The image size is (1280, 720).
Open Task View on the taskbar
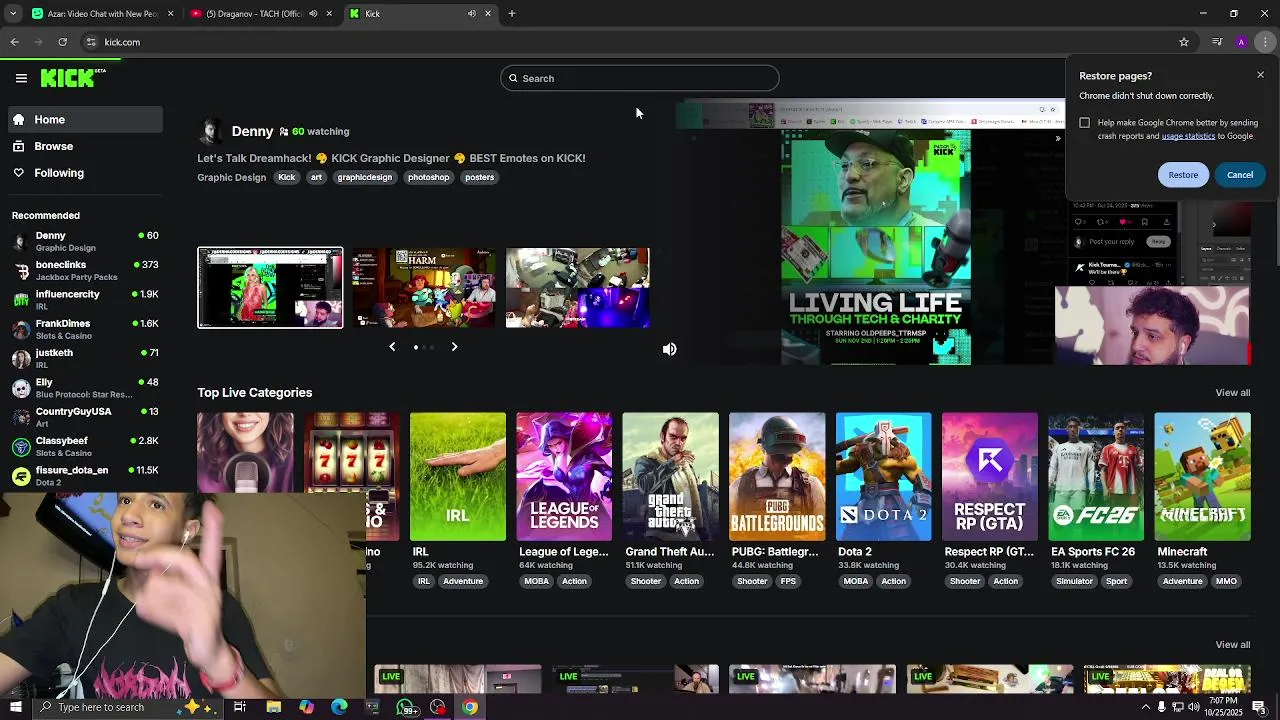point(240,707)
